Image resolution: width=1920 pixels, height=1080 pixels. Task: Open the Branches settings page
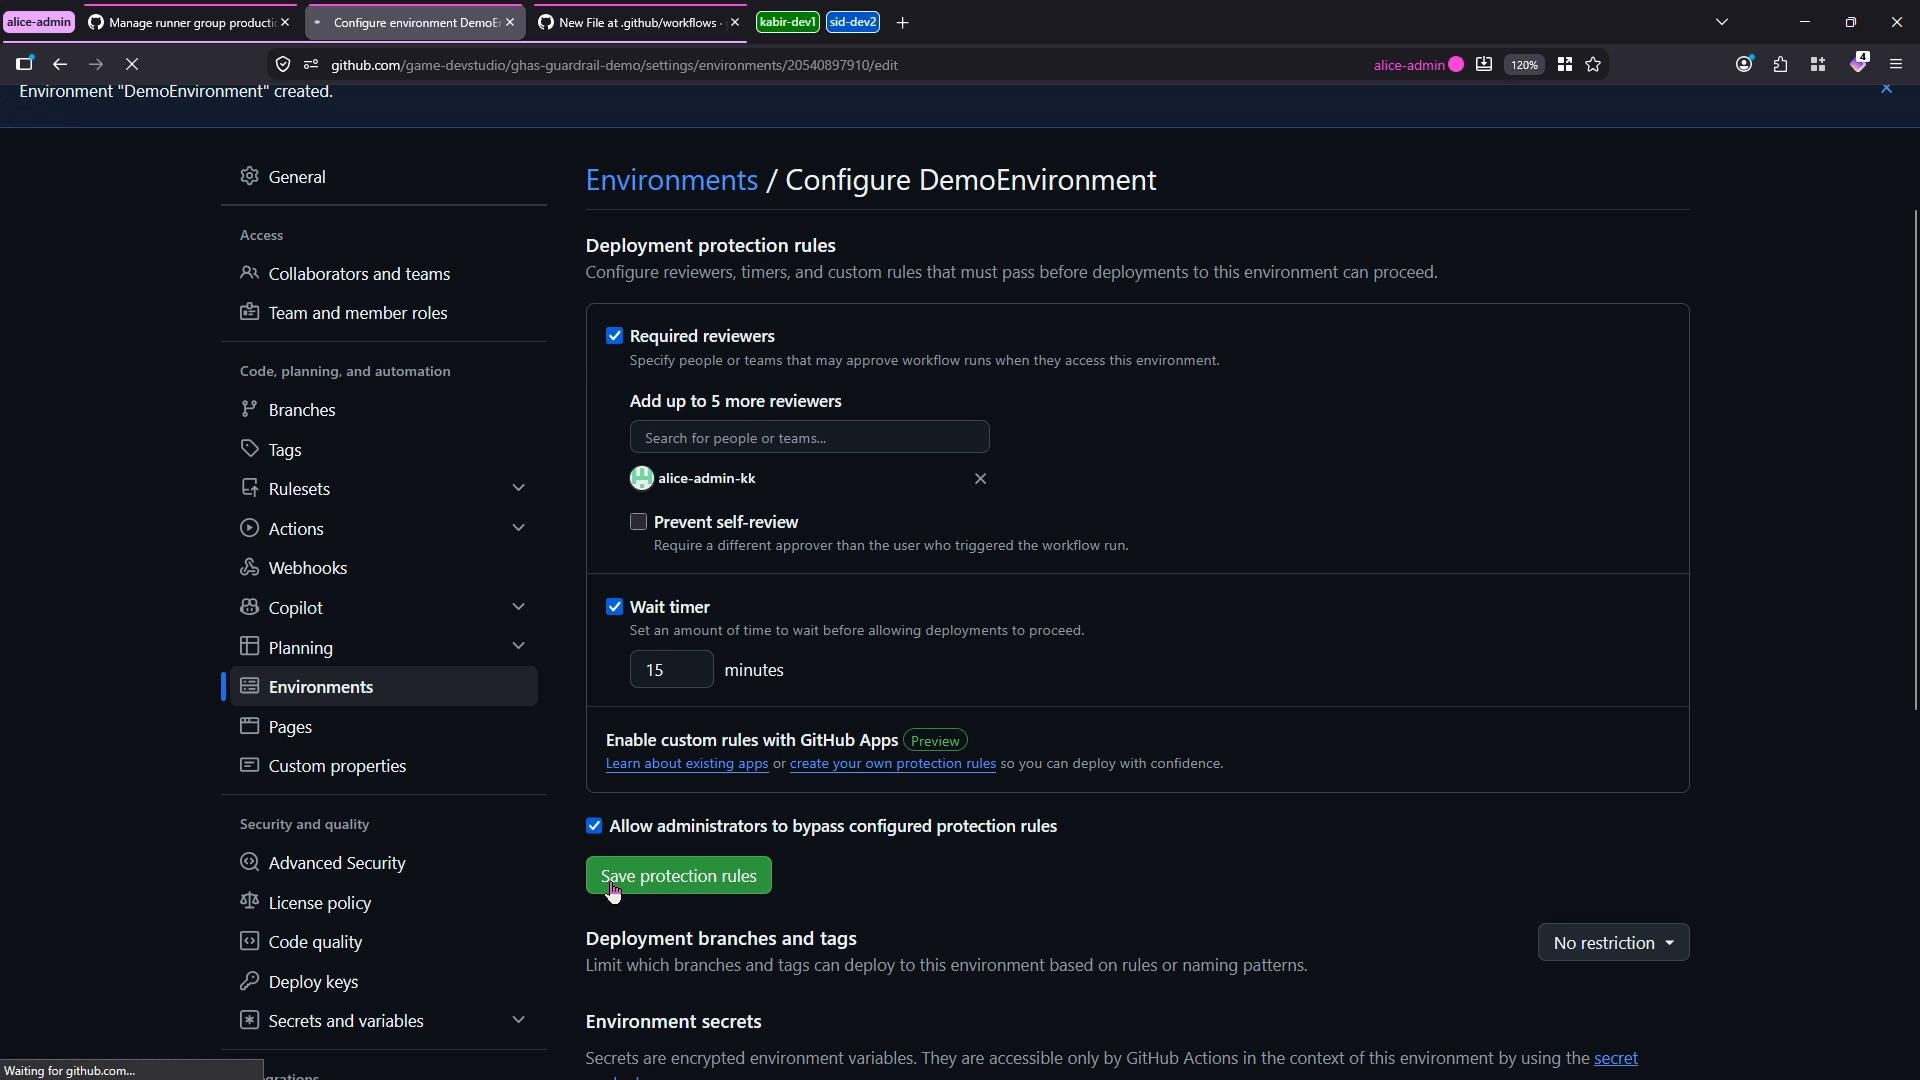click(383, 409)
